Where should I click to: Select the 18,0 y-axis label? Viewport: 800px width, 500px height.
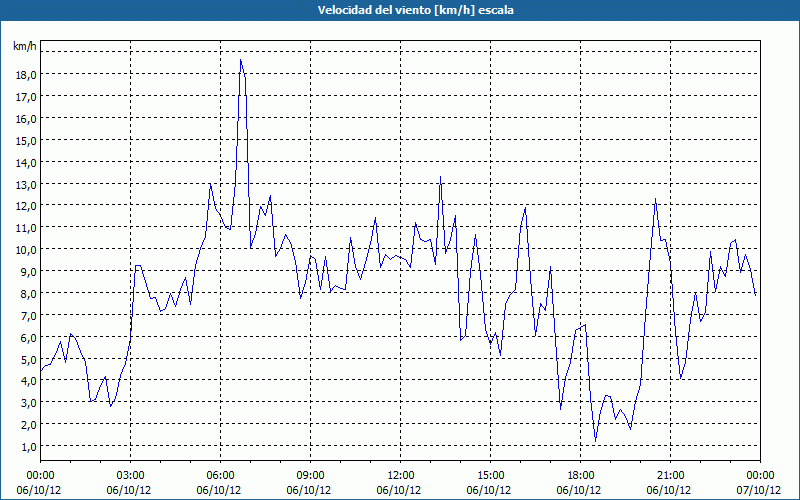[26, 75]
